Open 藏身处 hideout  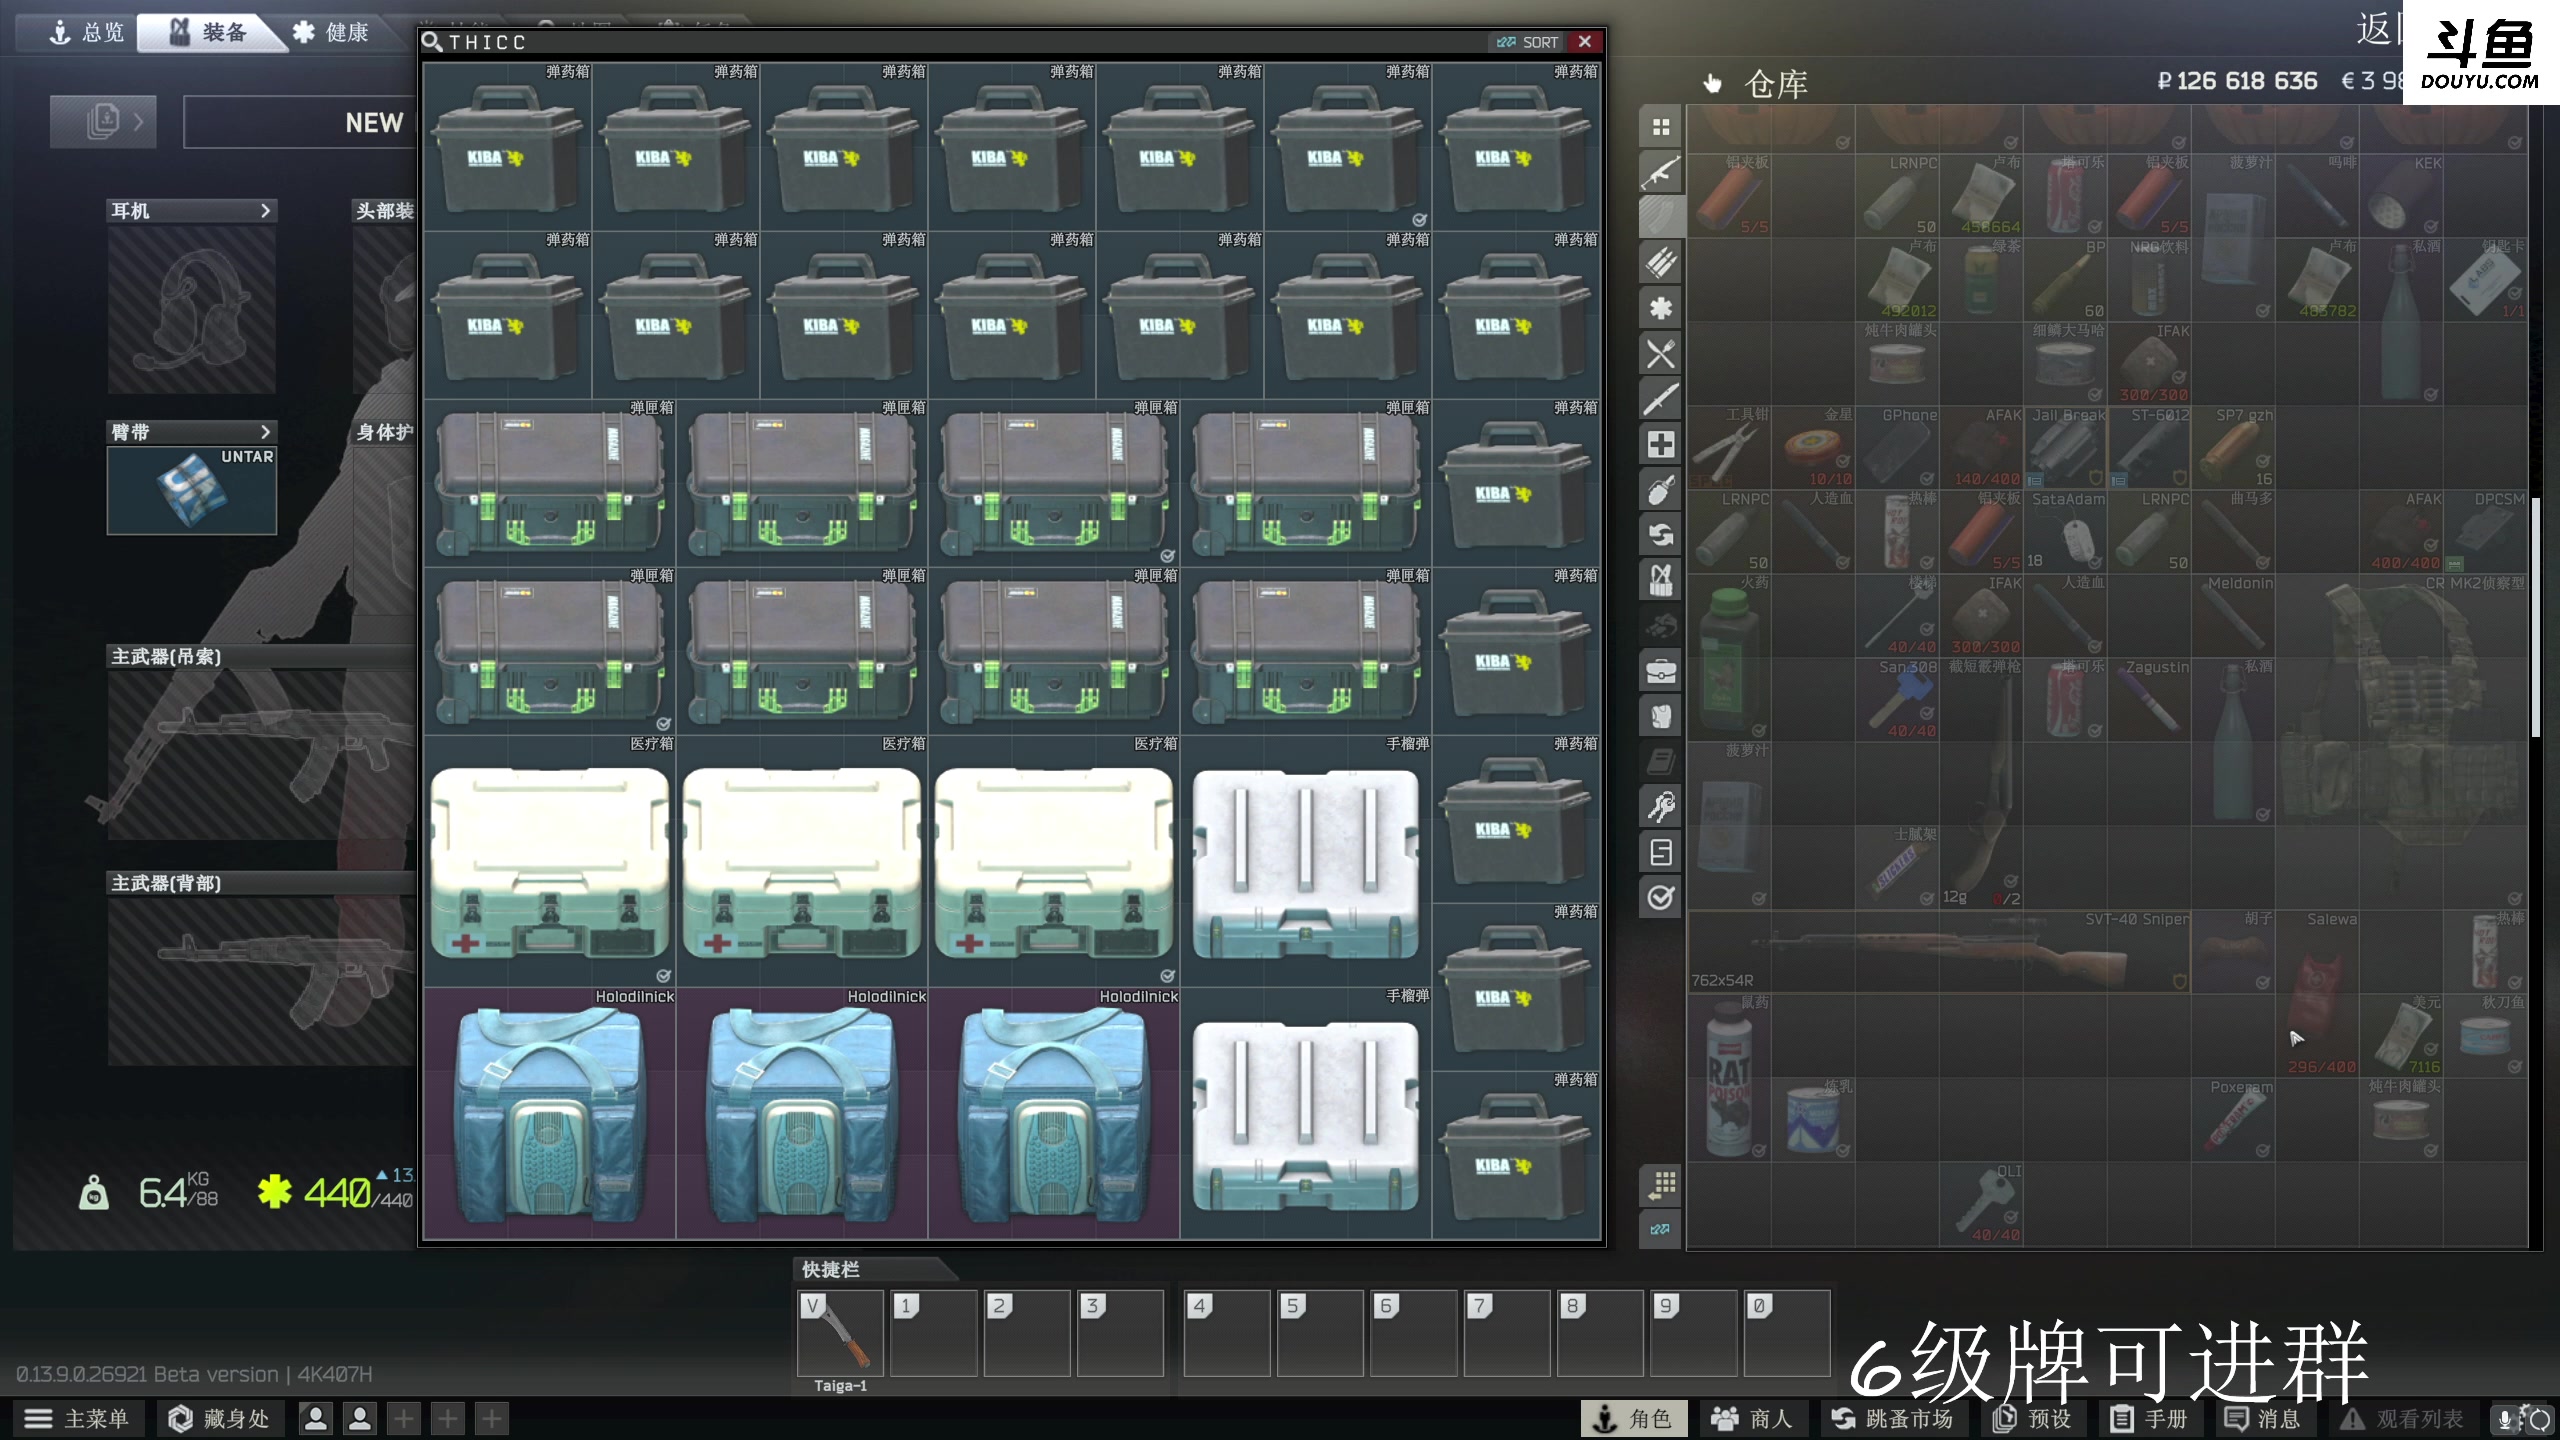tap(220, 1419)
